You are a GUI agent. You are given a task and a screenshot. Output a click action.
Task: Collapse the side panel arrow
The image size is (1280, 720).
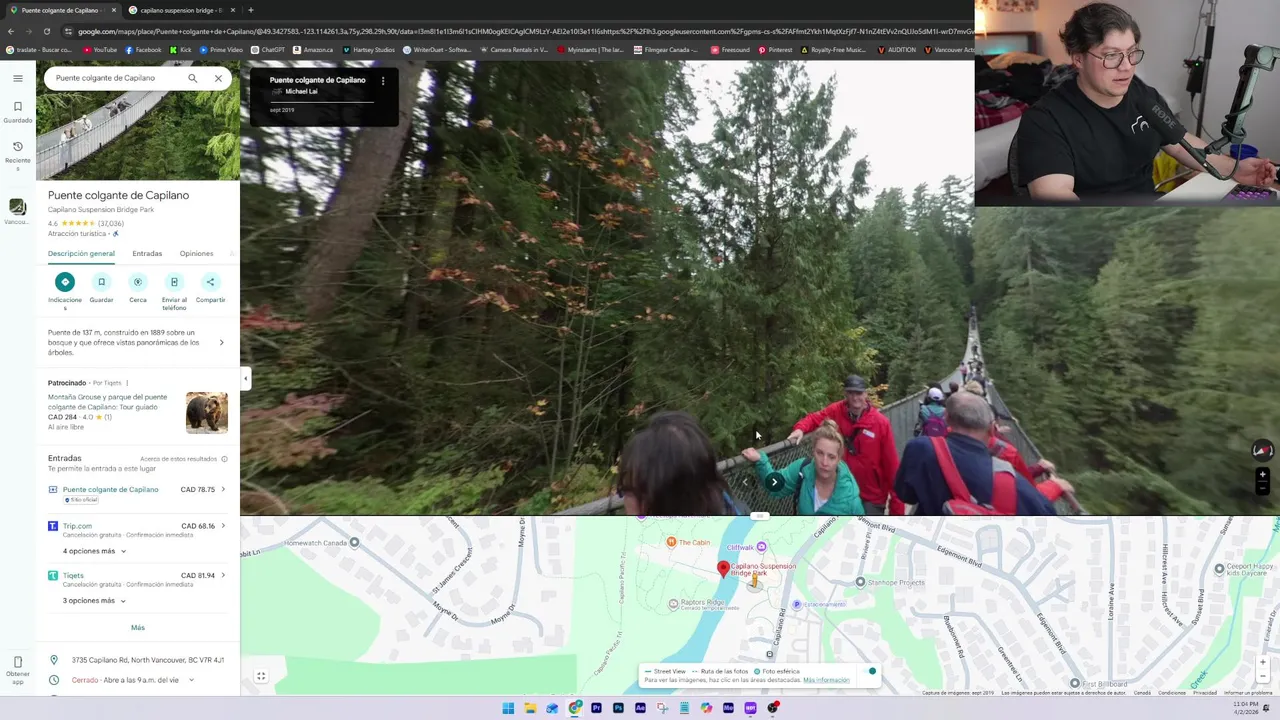tap(245, 378)
